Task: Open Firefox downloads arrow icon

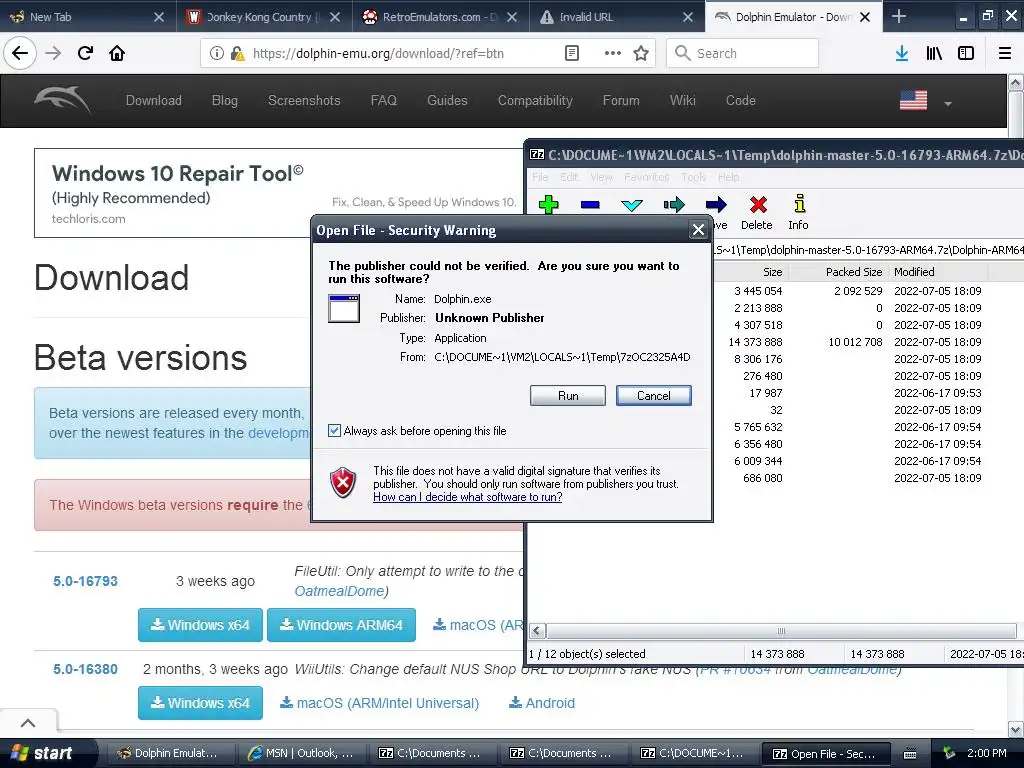Action: coord(902,53)
